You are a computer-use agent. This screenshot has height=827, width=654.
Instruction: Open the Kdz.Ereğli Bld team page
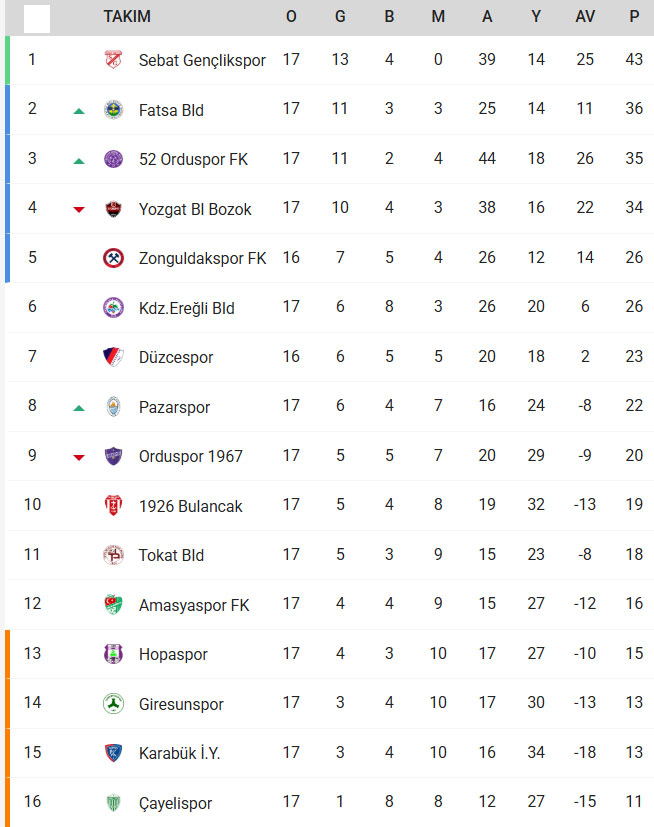click(x=186, y=308)
